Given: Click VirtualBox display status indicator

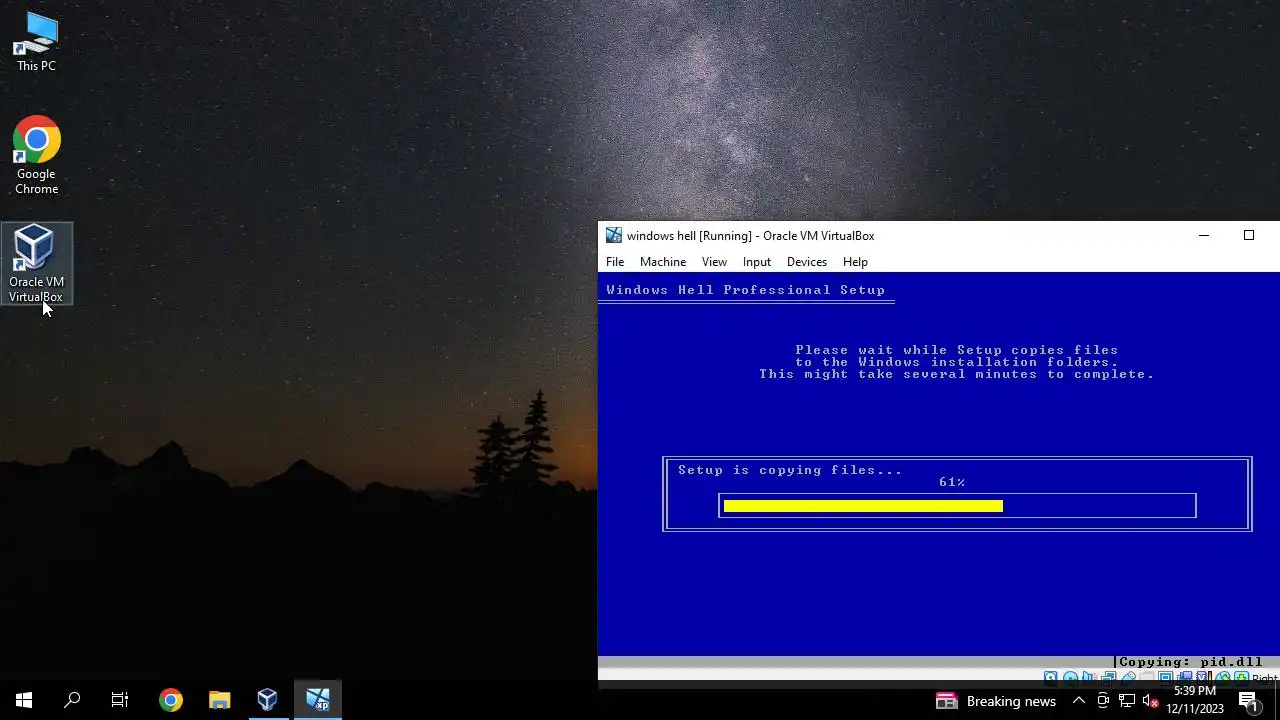Looking at the screenshot, I should [x=1166, y=676].
